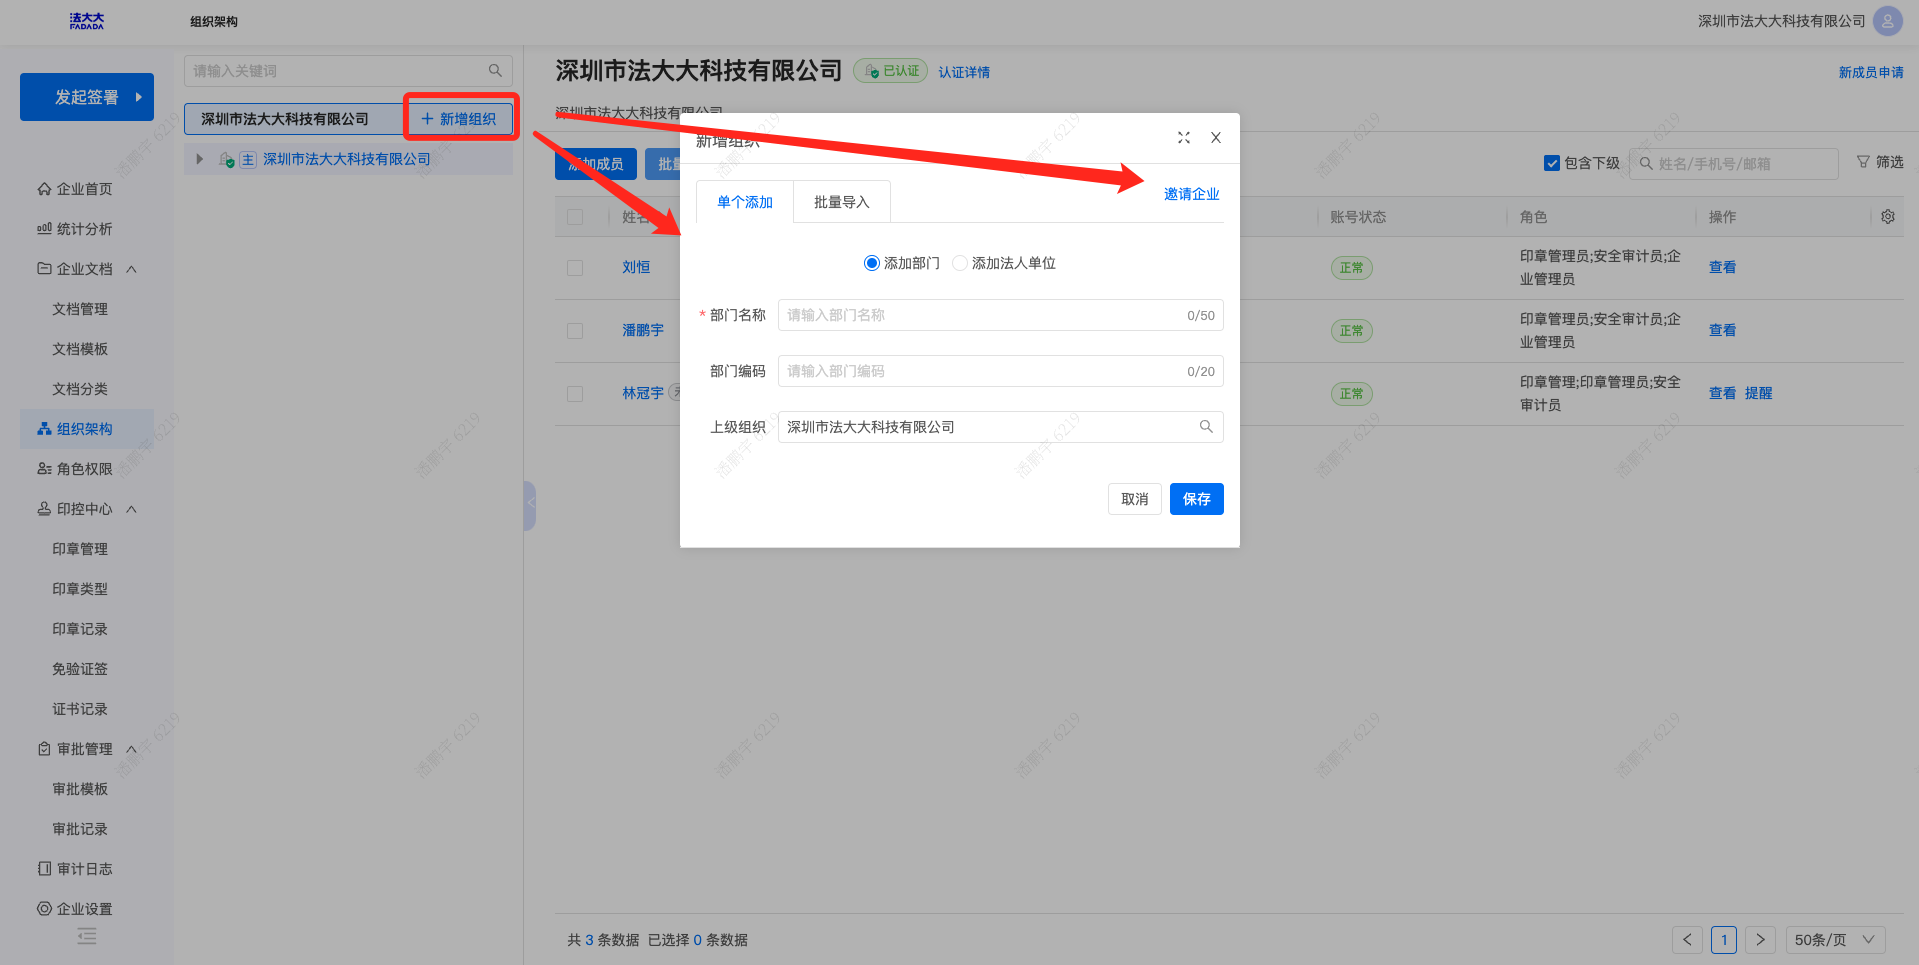This screenshot has width=1919, height=965.
Task: Check the row checkbox for 林冠宇
Action: click(x=575, y=394)
